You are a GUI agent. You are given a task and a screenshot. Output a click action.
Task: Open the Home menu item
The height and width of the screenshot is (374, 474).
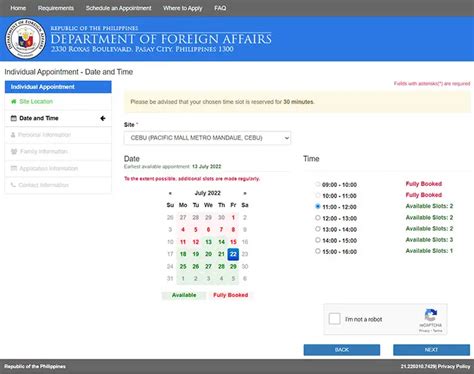click(18, 8)
